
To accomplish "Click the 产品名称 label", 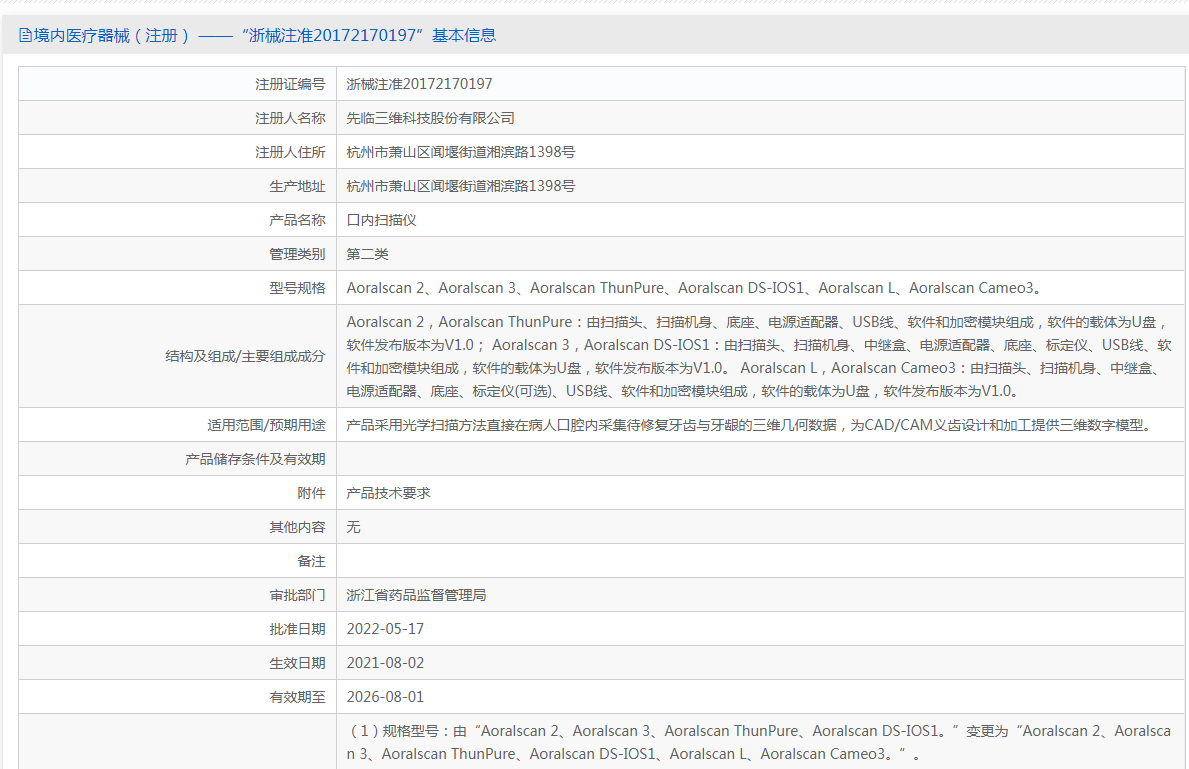I will 297,221.
